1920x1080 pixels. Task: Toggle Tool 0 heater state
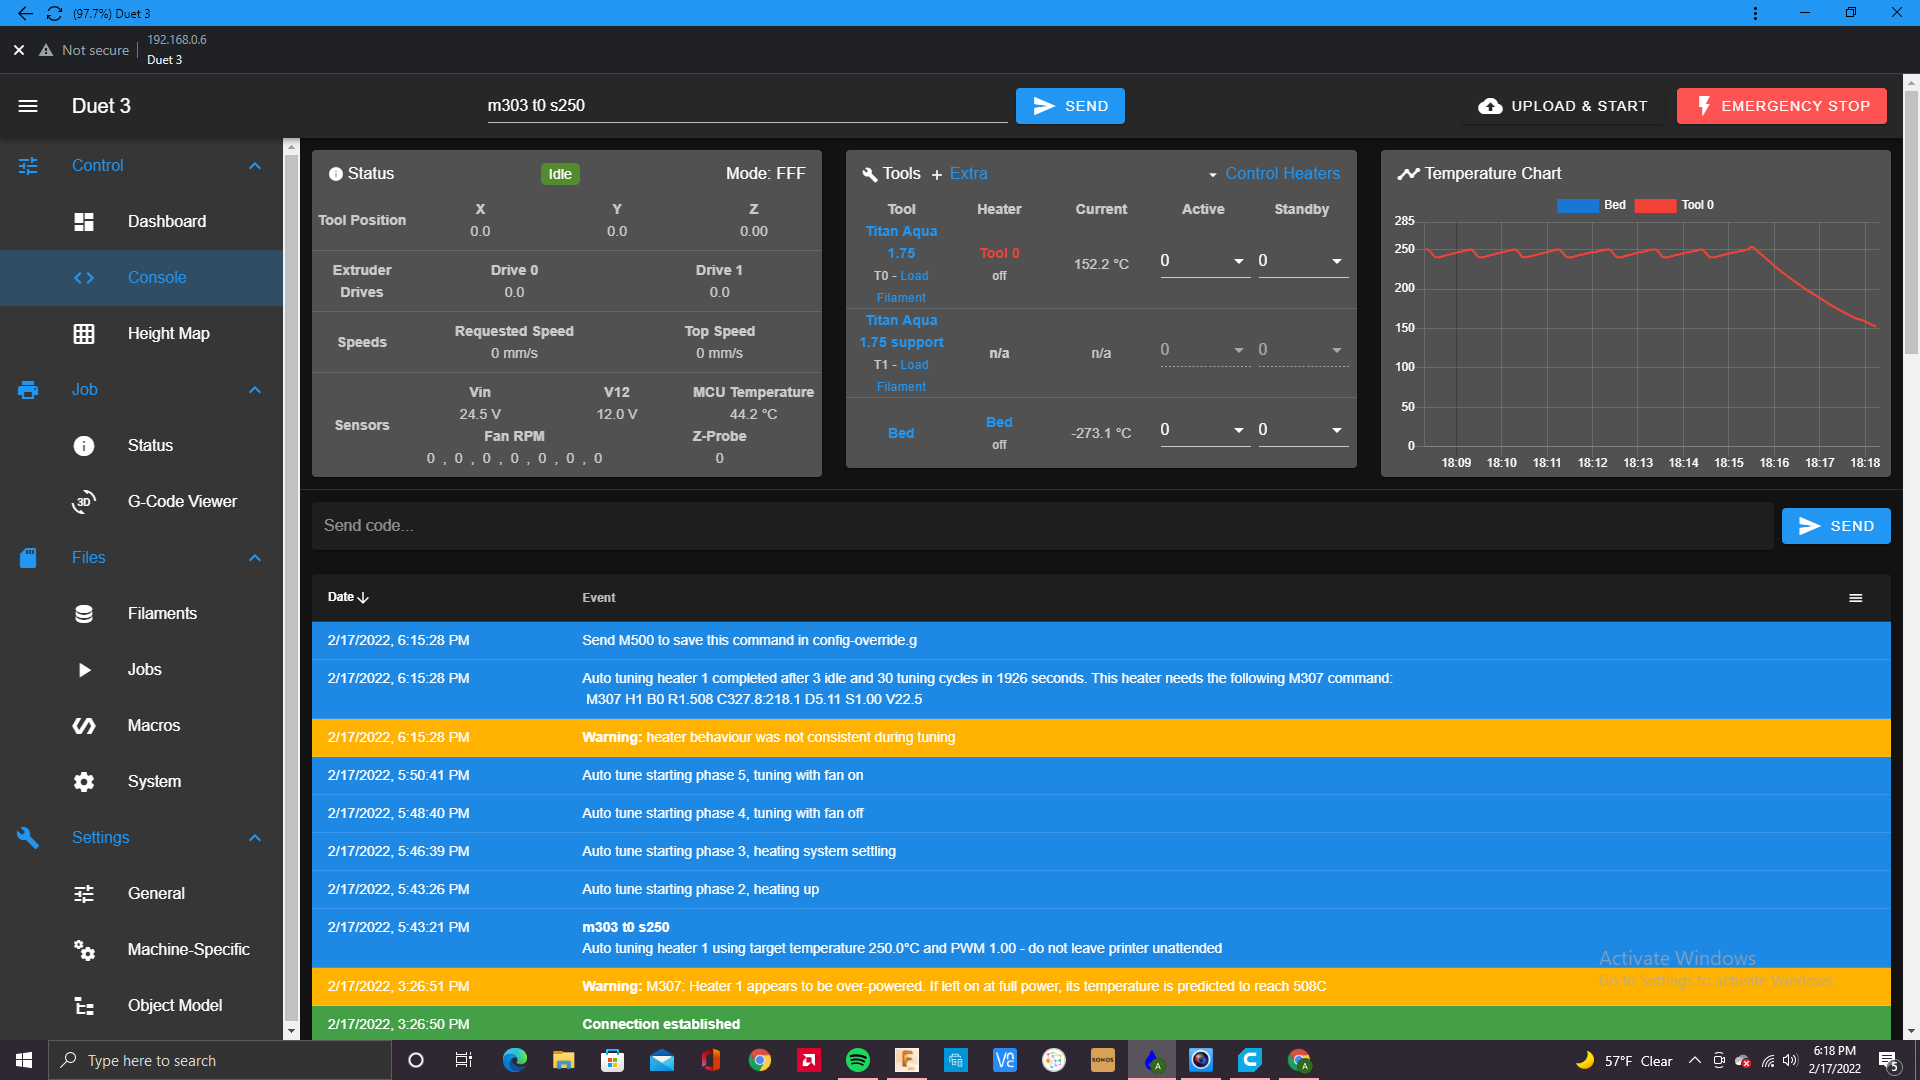[999, 253]
